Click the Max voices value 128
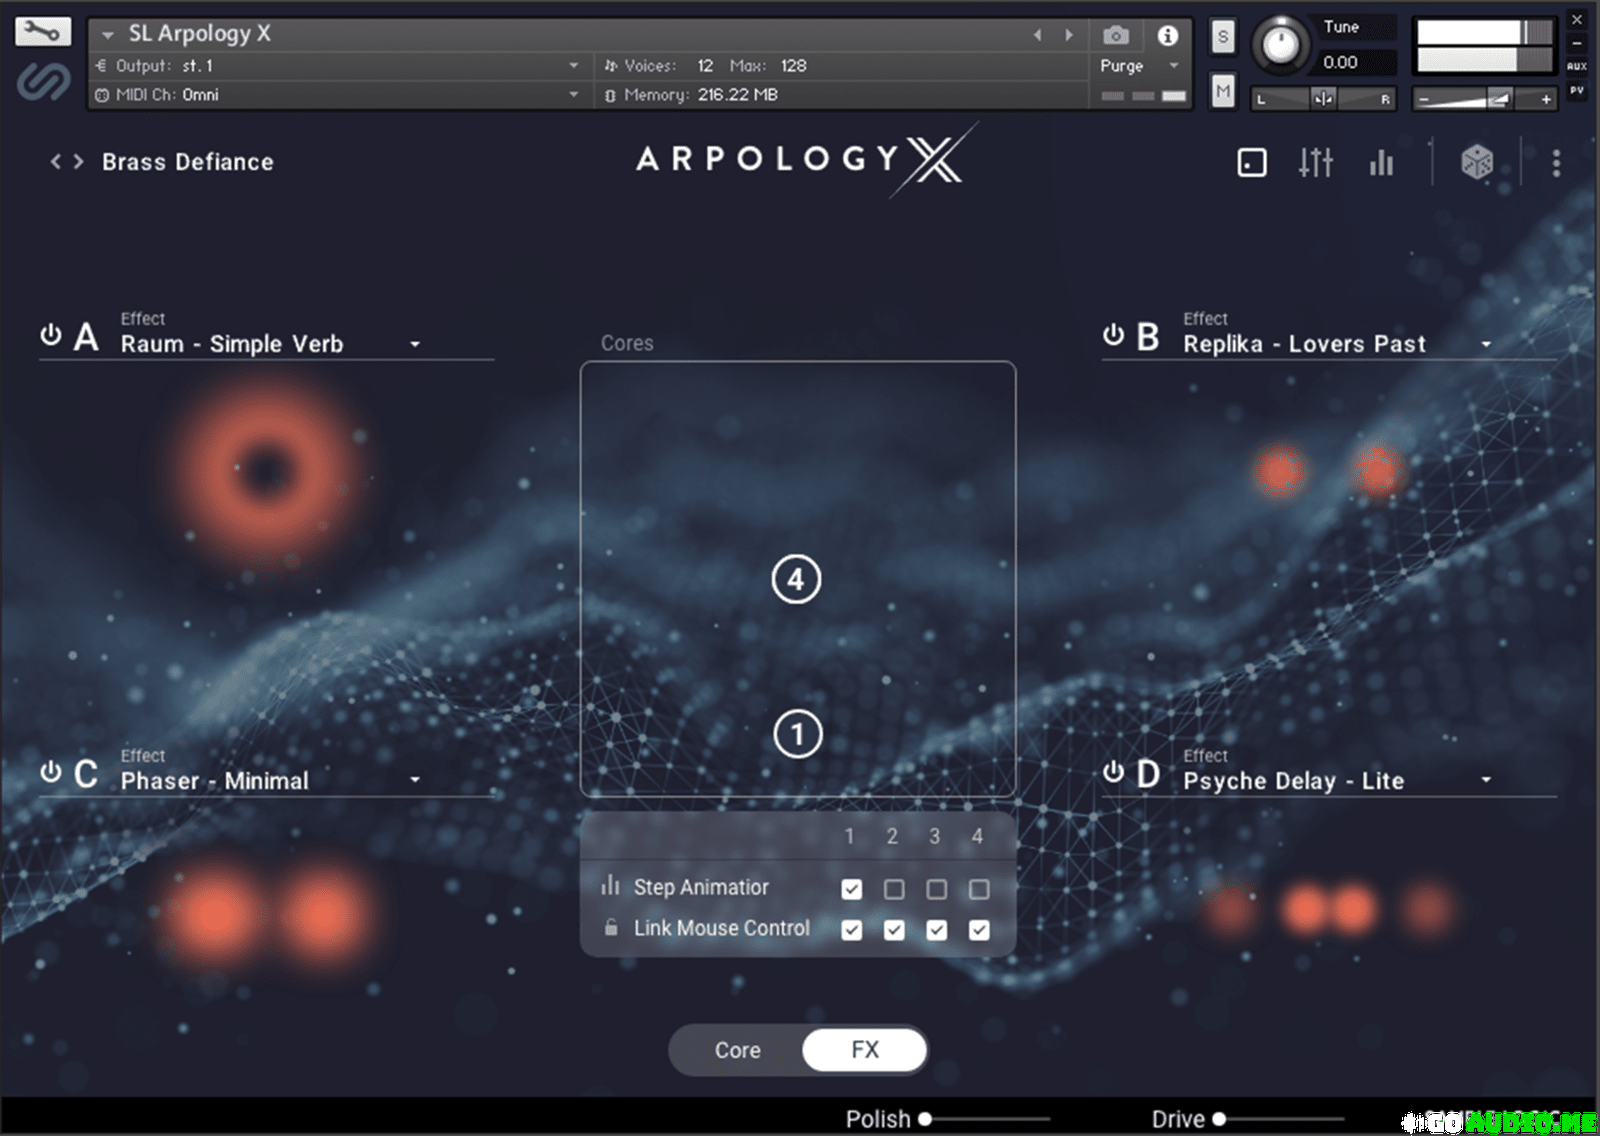Screen dimensions: 1600x1136 [794, 66]
